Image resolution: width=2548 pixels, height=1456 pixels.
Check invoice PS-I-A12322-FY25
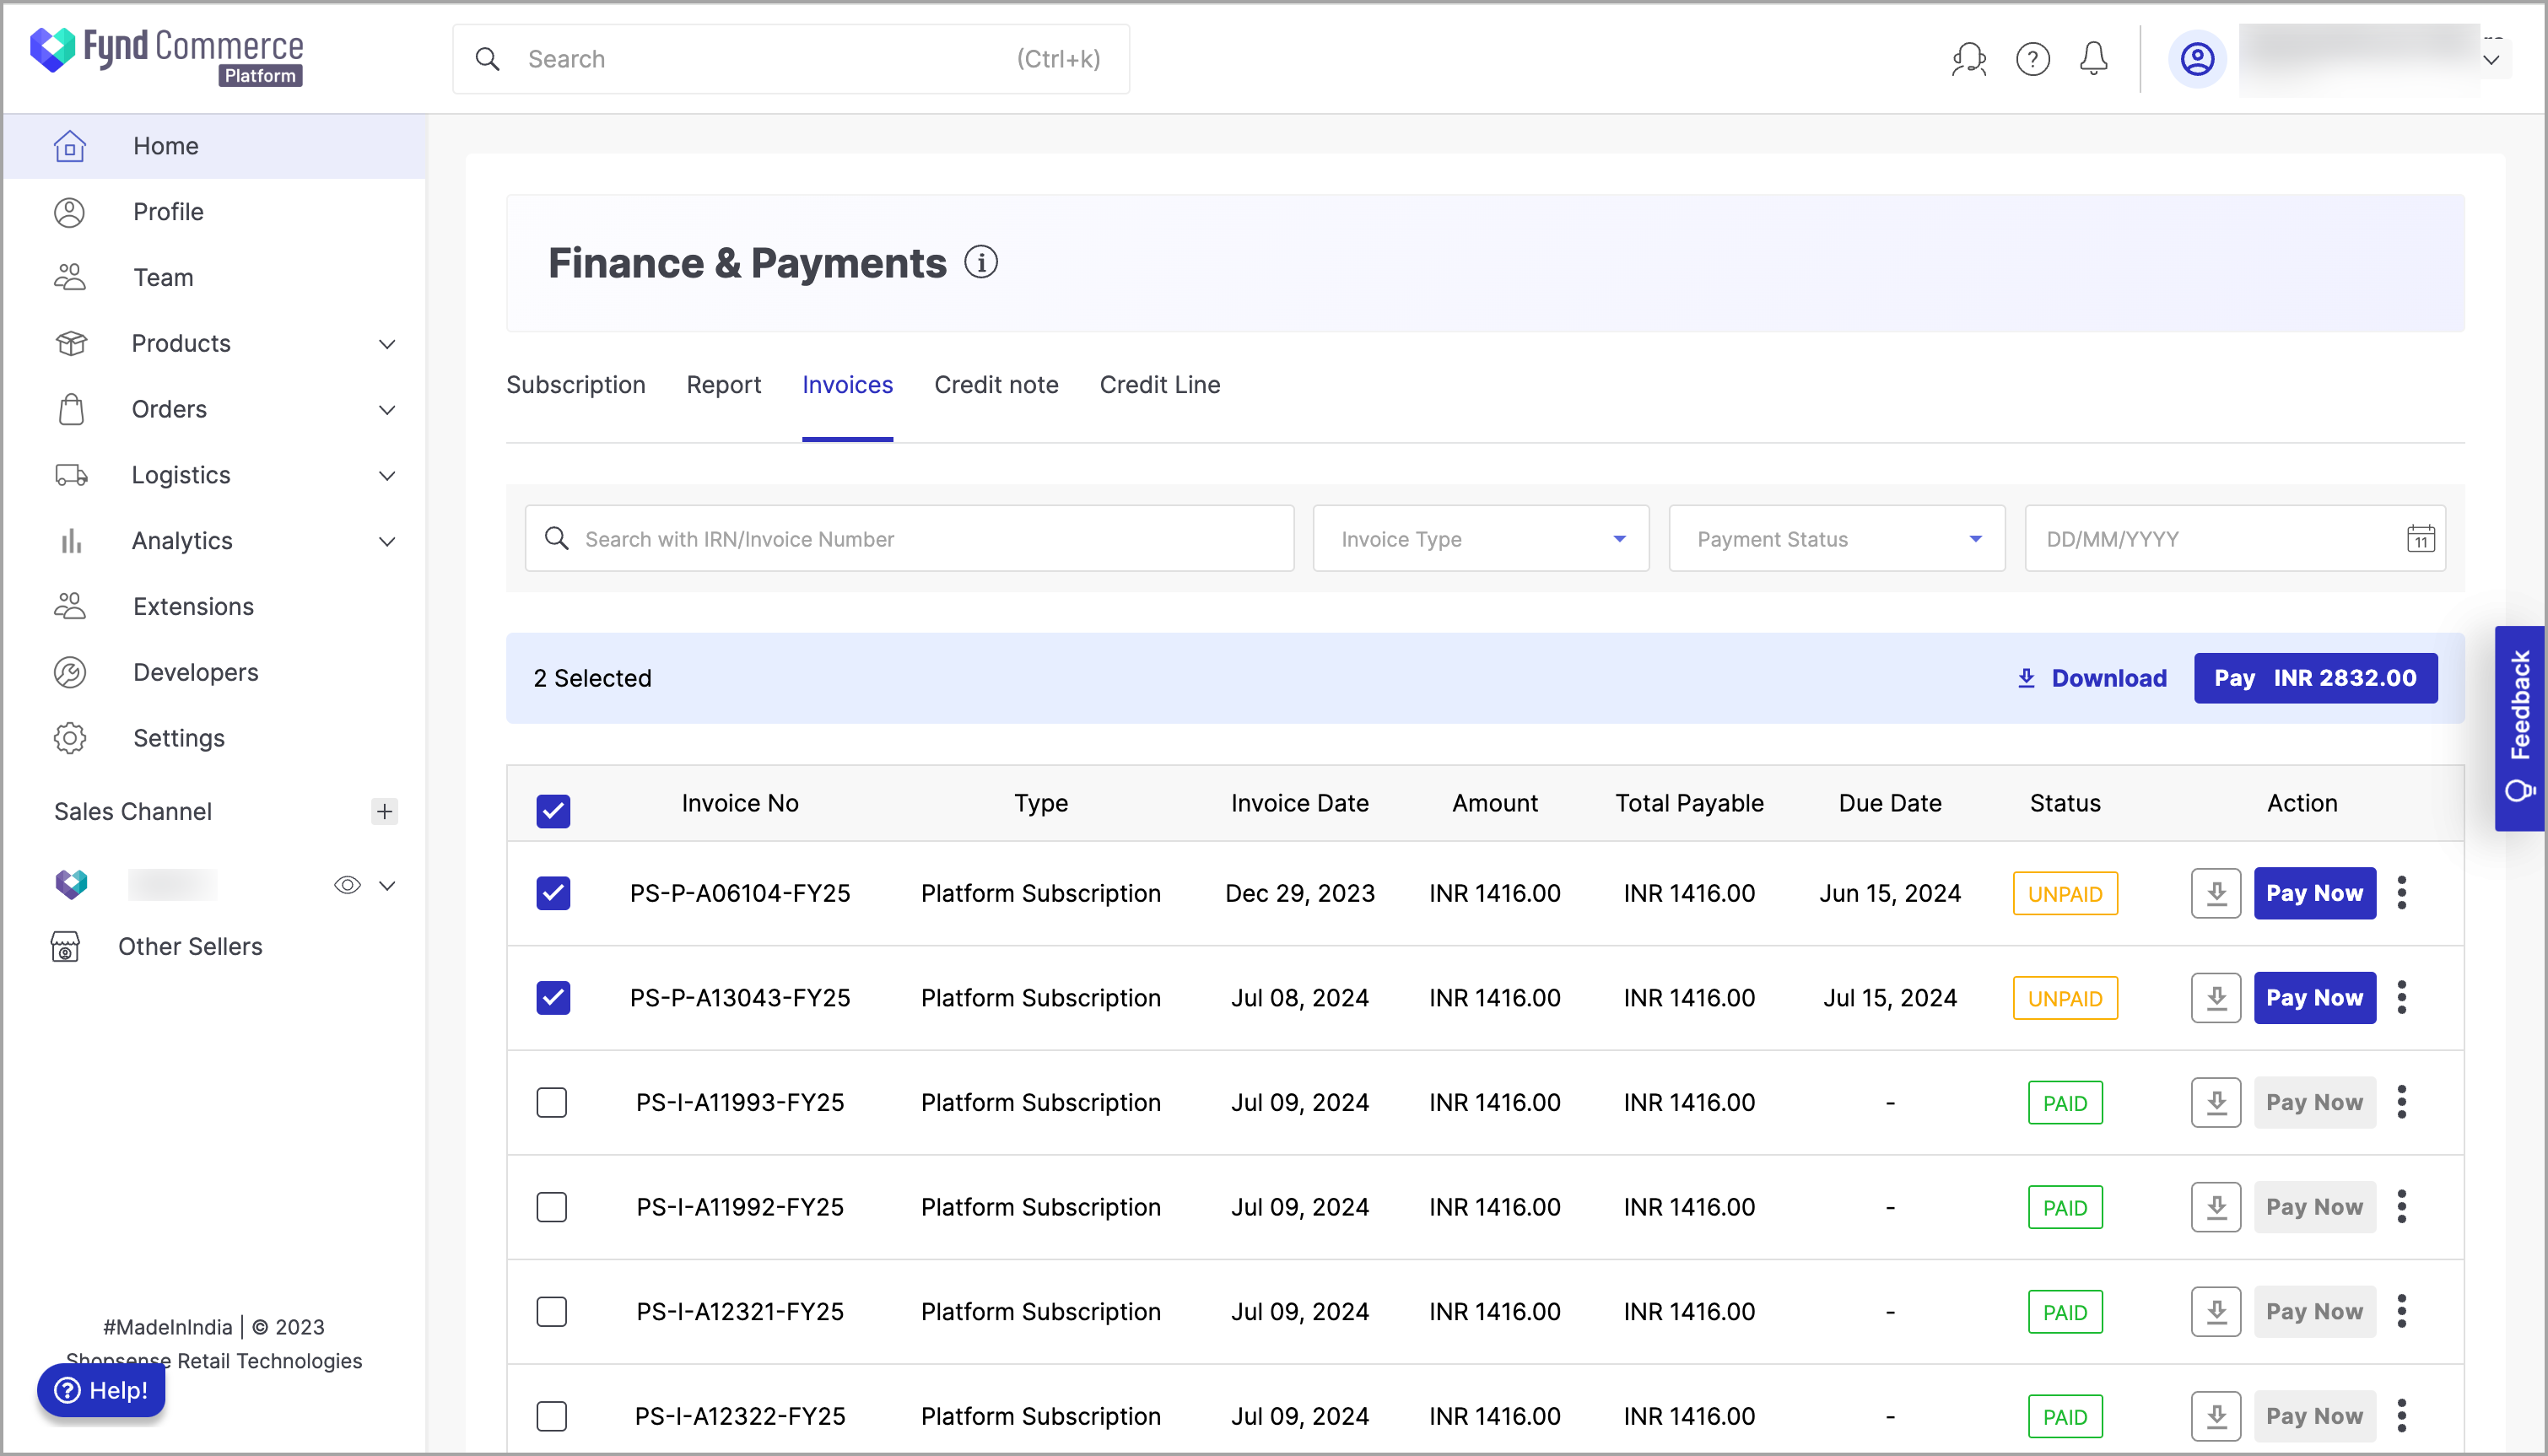point(552,1416)
